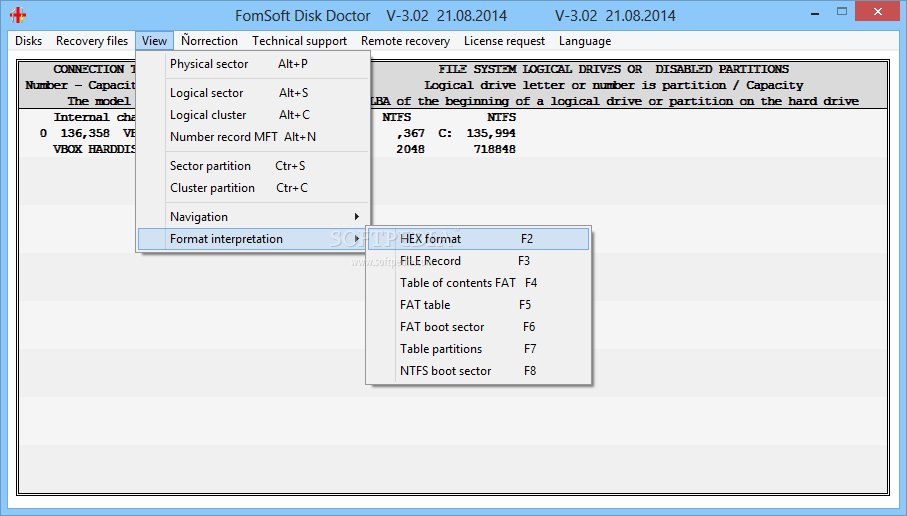Select NTFS boot sector option

point(478,371)
